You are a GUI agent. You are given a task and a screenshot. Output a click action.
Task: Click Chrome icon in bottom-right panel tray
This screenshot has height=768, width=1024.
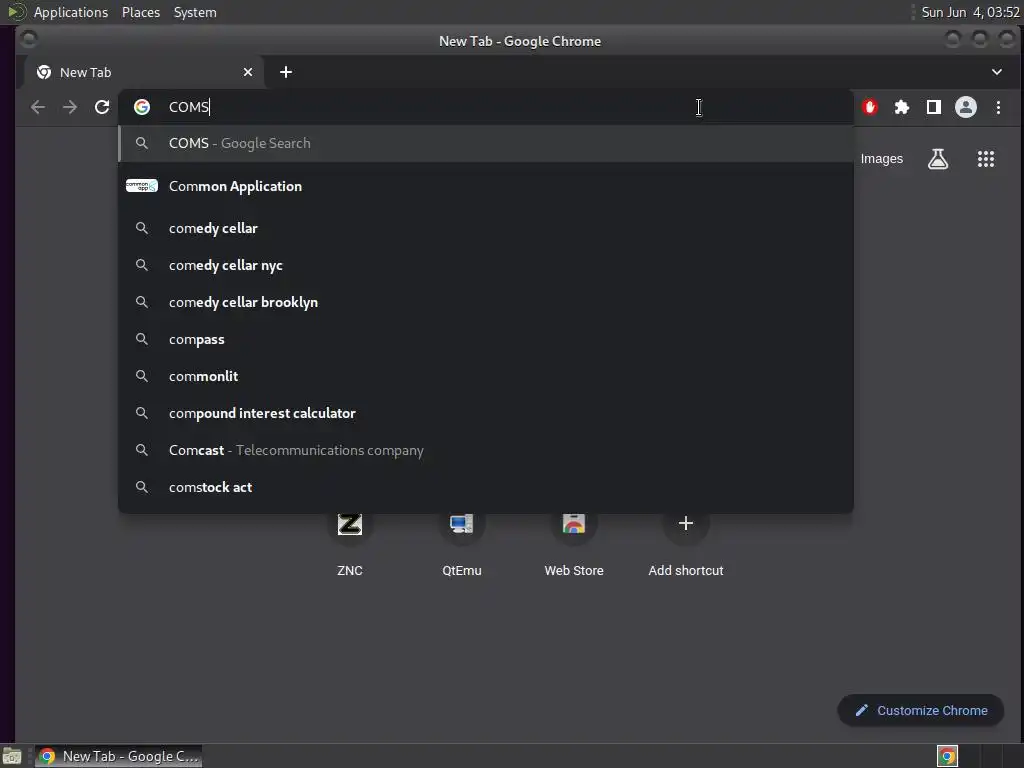pyautogui.click(x=947, y=756)
